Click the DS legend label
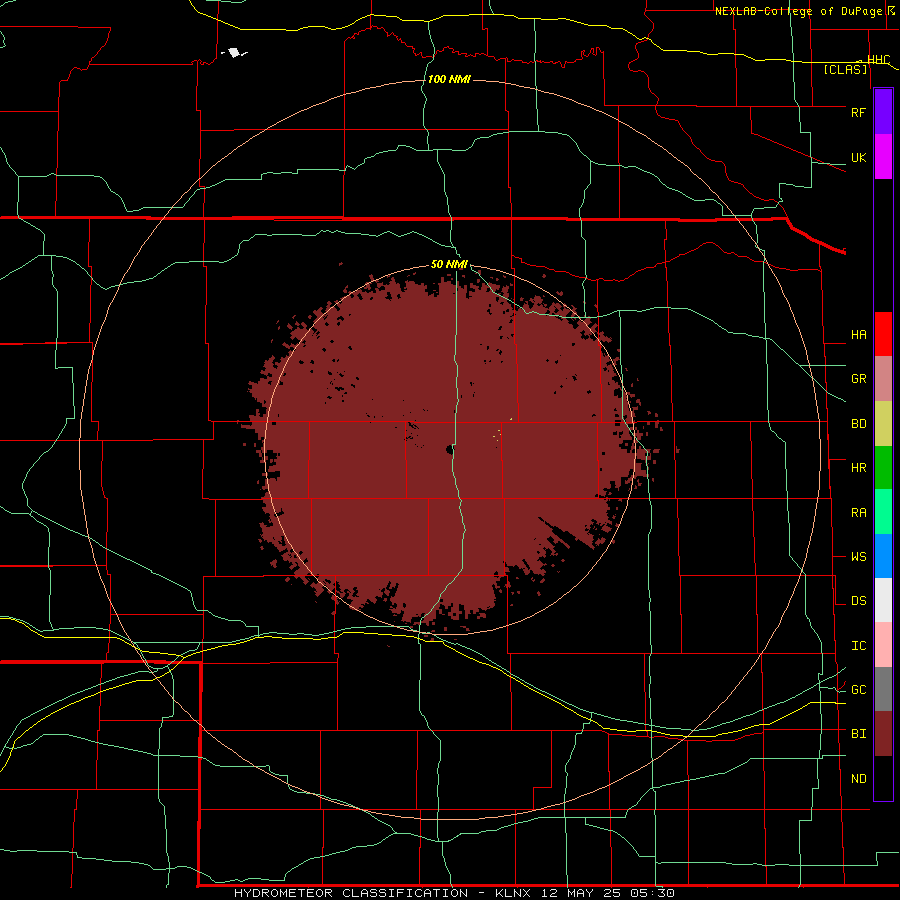Screen dimensions: 900x900 click(x=858, y=601)
